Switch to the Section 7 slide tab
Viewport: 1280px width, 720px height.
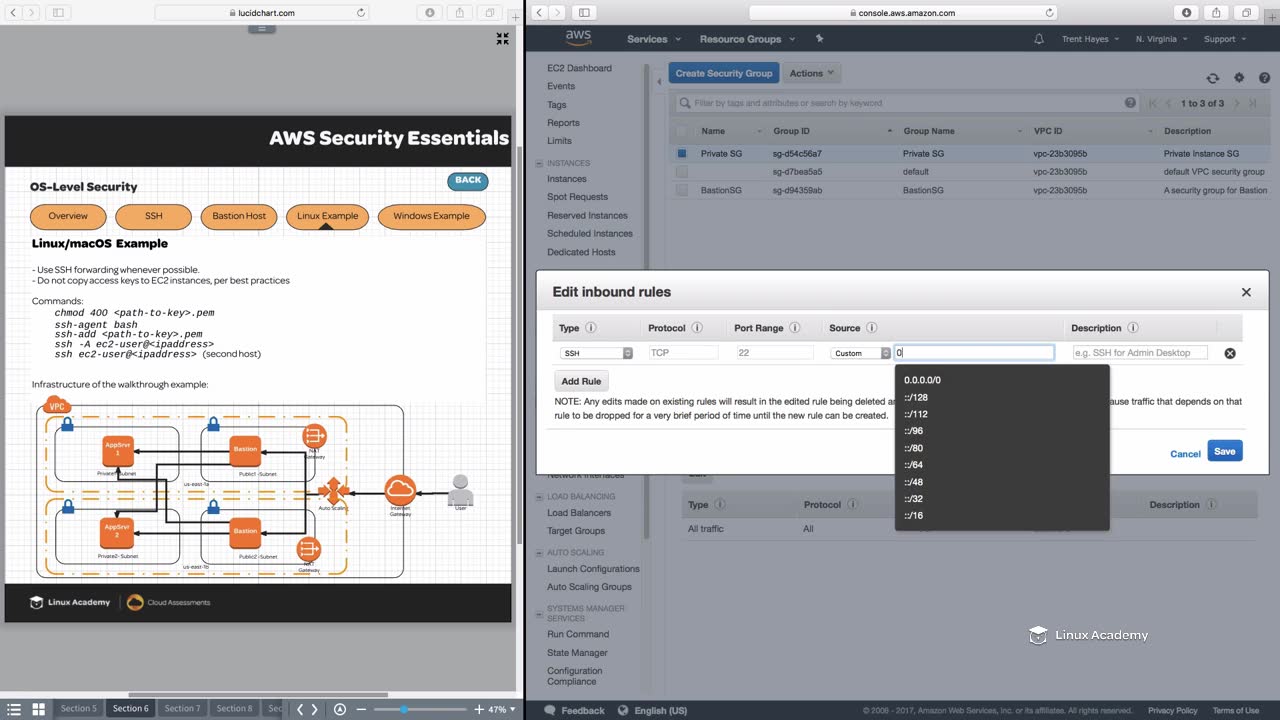click(182, 709)
